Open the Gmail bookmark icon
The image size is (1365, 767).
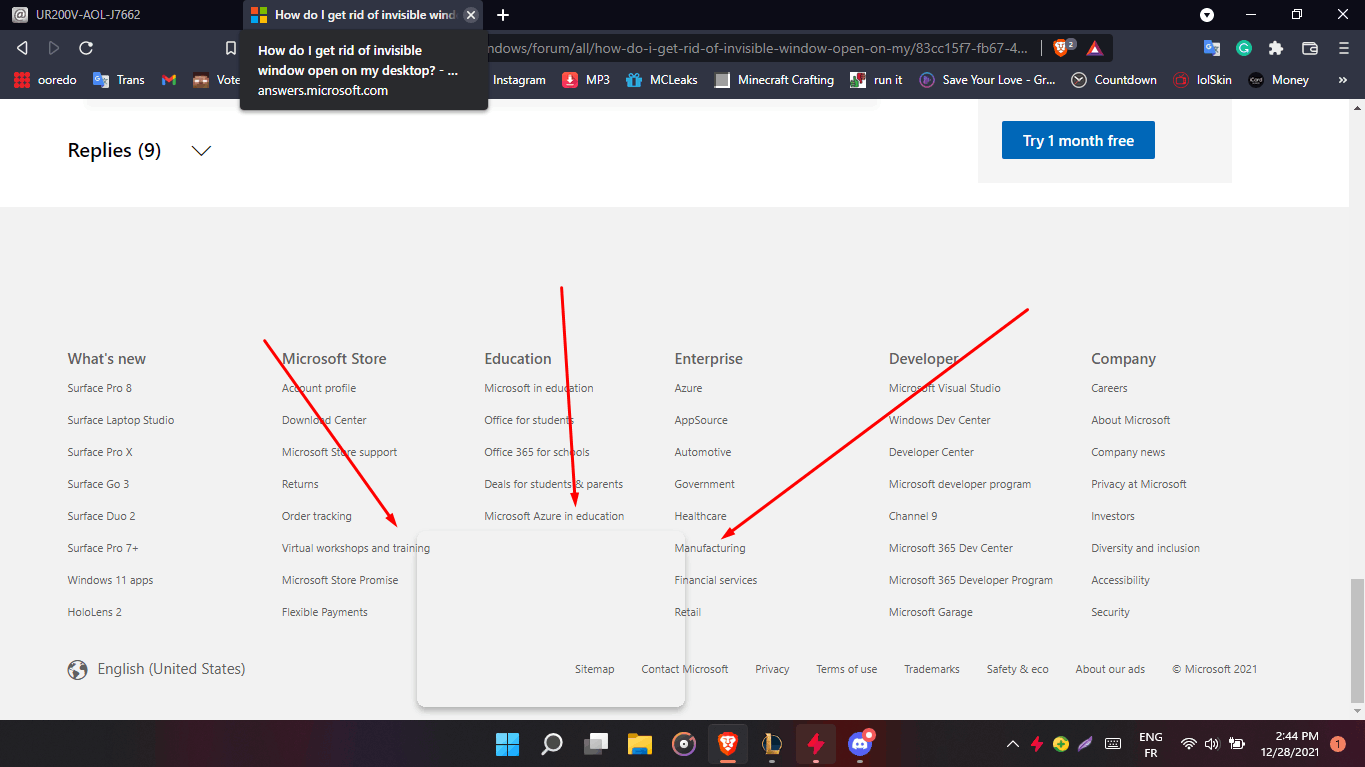tap(169, 80)
